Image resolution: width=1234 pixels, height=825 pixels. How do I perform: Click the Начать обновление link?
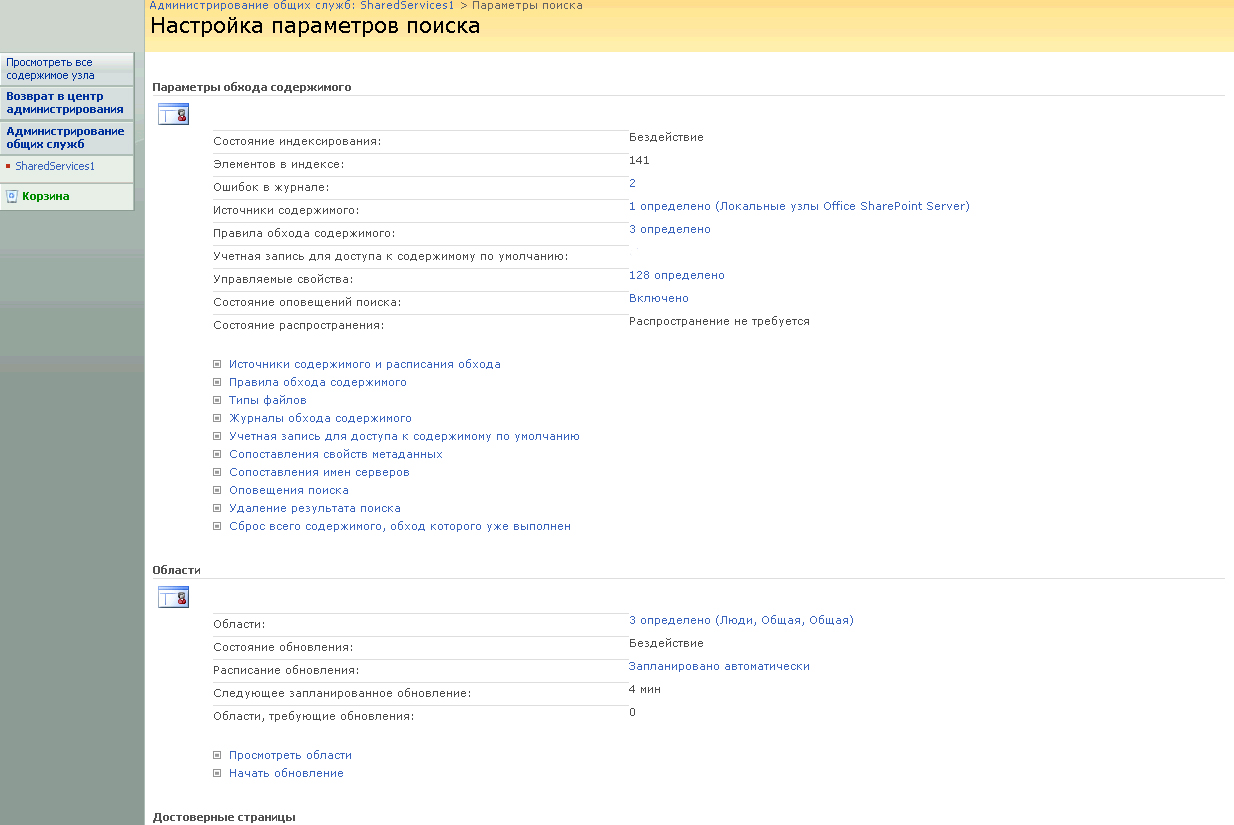pyautogui.click(x=286, y=774)
